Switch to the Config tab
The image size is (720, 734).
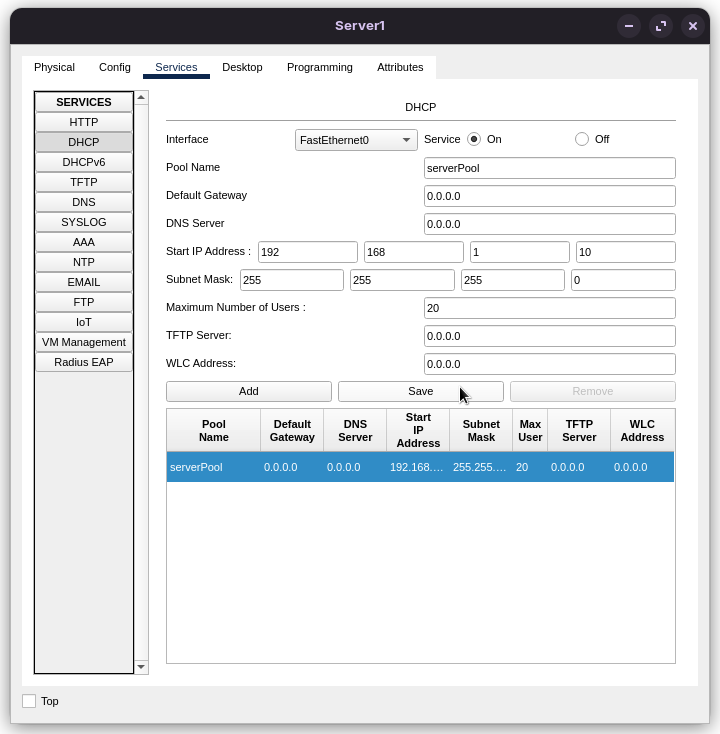(115, 67)
